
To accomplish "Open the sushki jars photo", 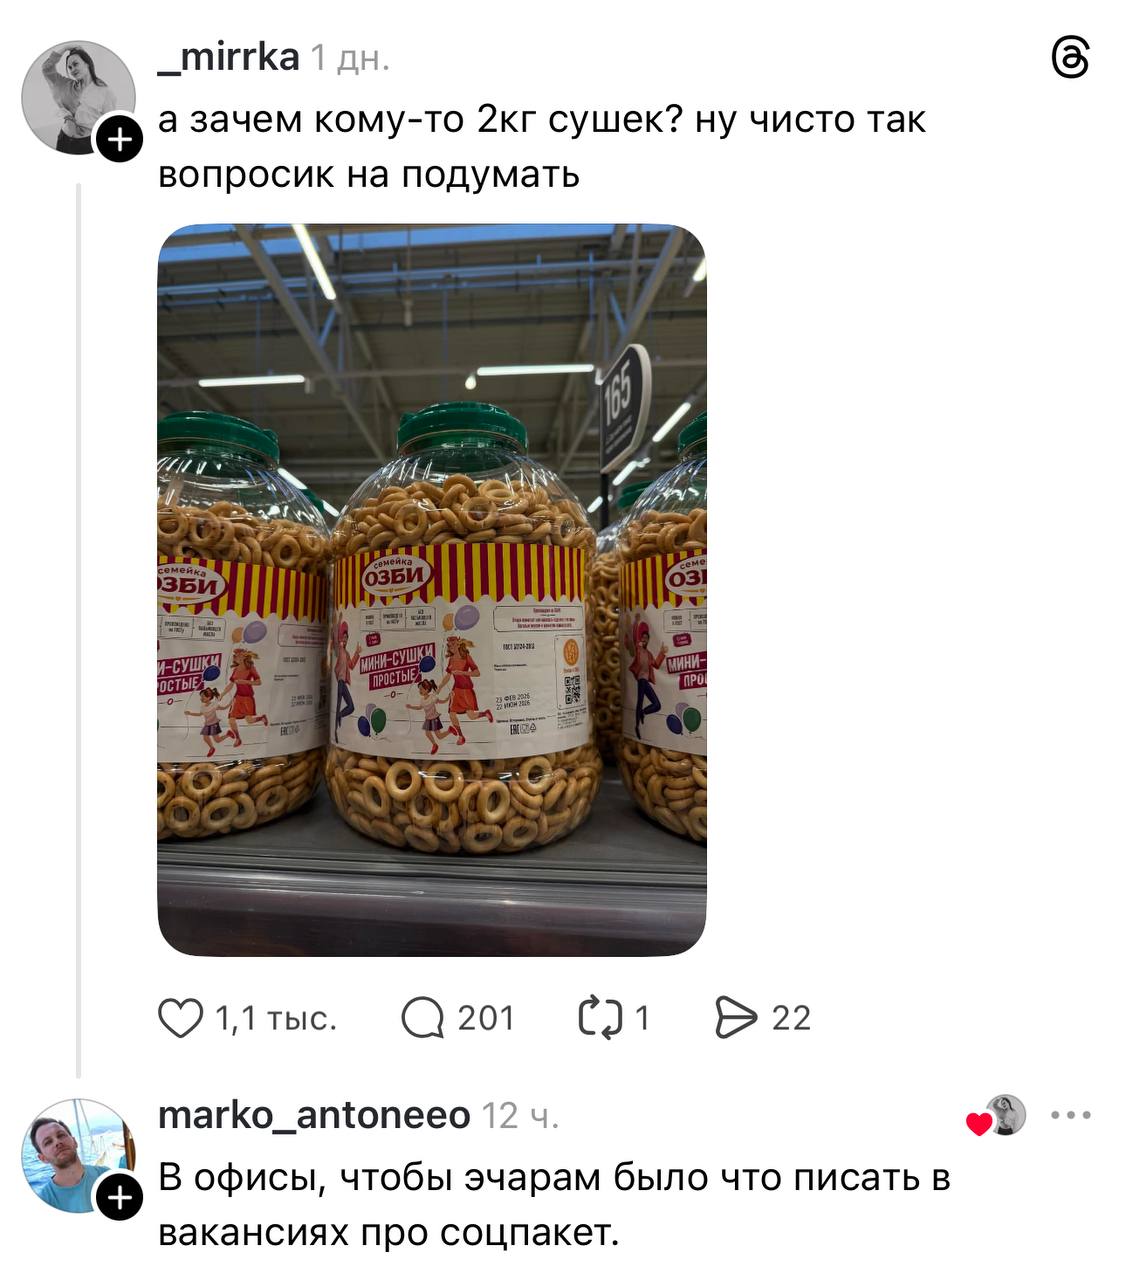I will click(x=432, y=590).
